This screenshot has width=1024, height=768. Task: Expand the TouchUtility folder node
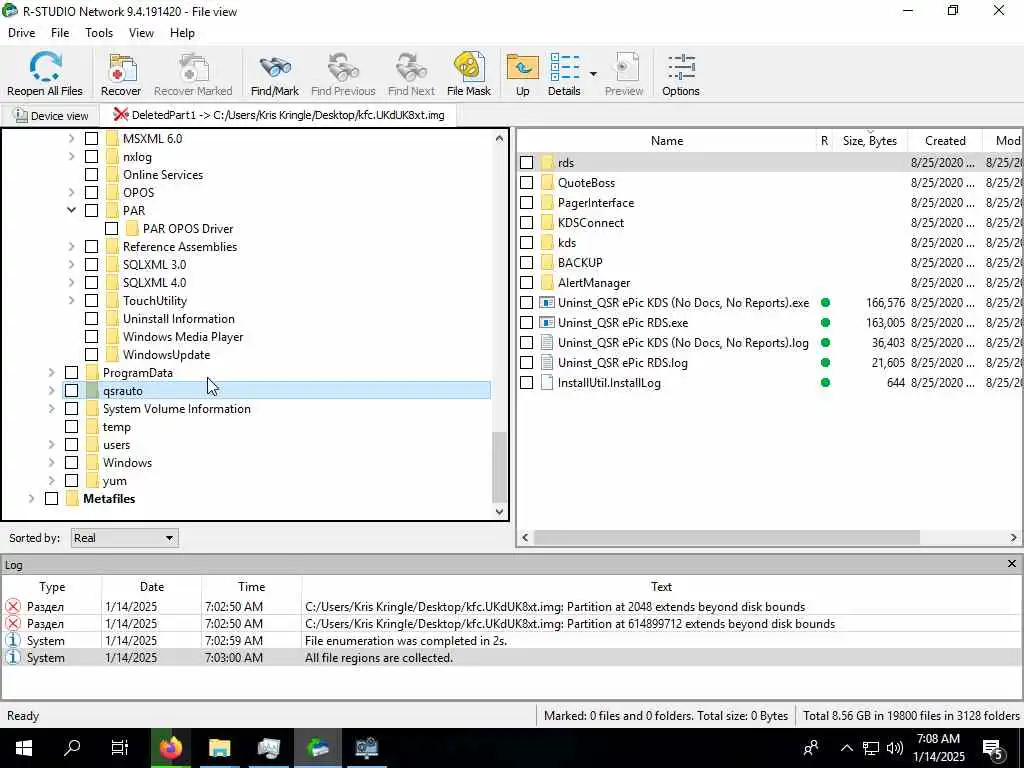[71, 300]
